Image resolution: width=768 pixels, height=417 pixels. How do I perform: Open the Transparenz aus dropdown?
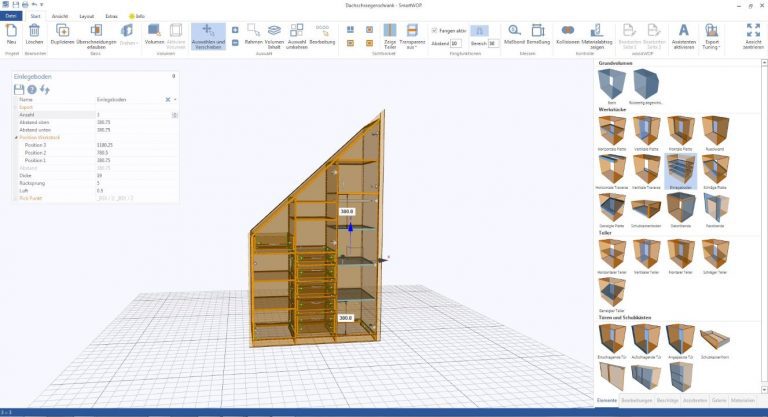coord(412,36)
